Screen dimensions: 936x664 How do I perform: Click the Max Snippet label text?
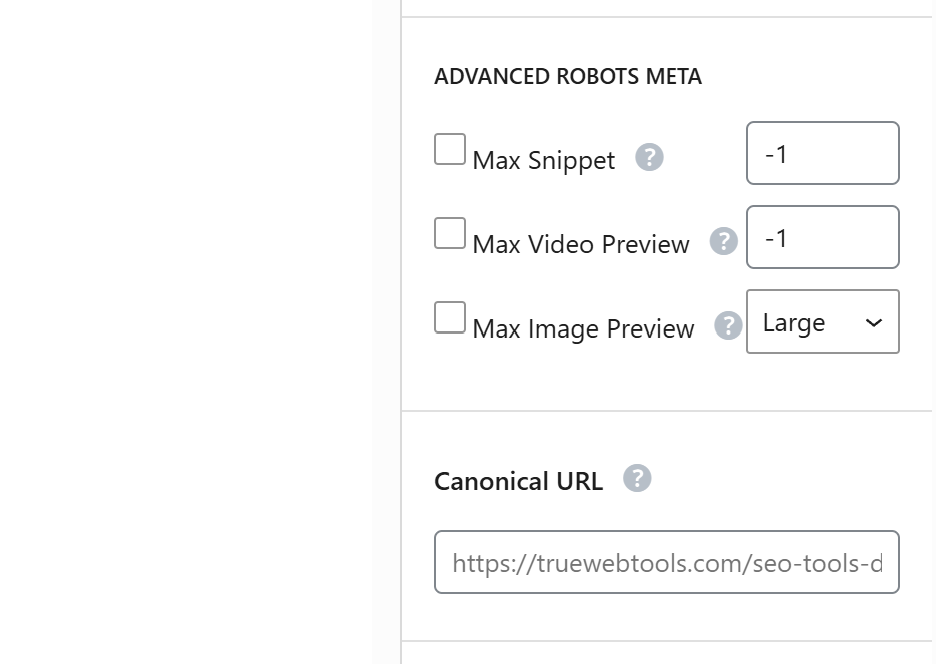[544, 161]
